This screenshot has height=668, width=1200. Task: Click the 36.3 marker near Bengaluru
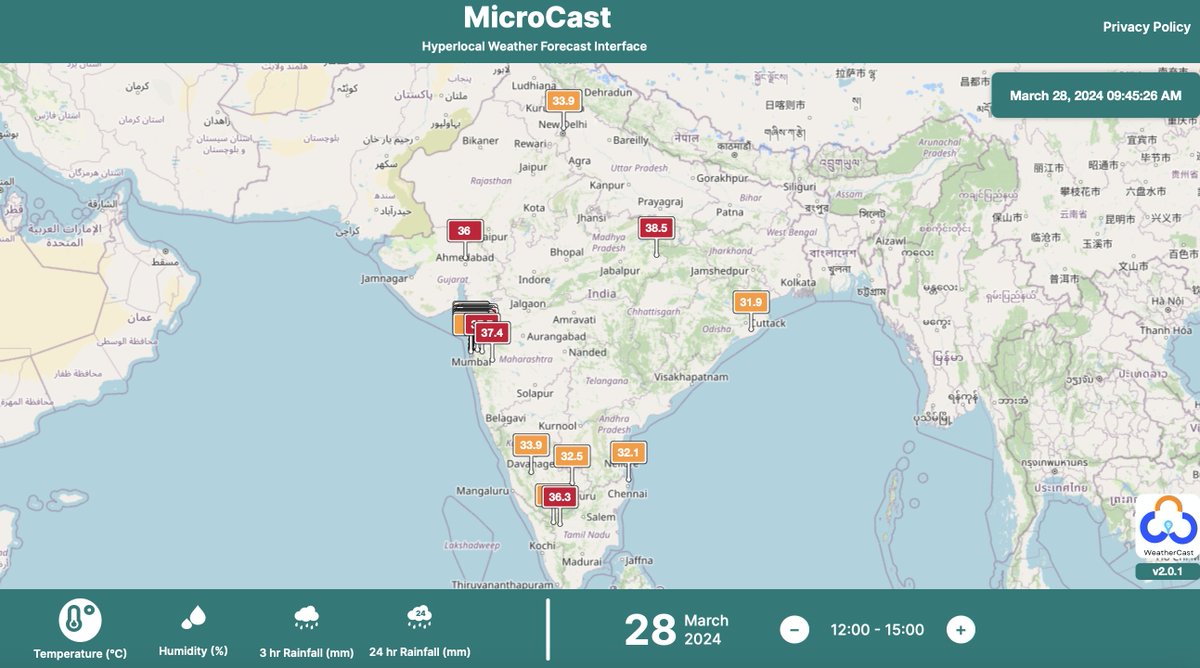point(559,496)
